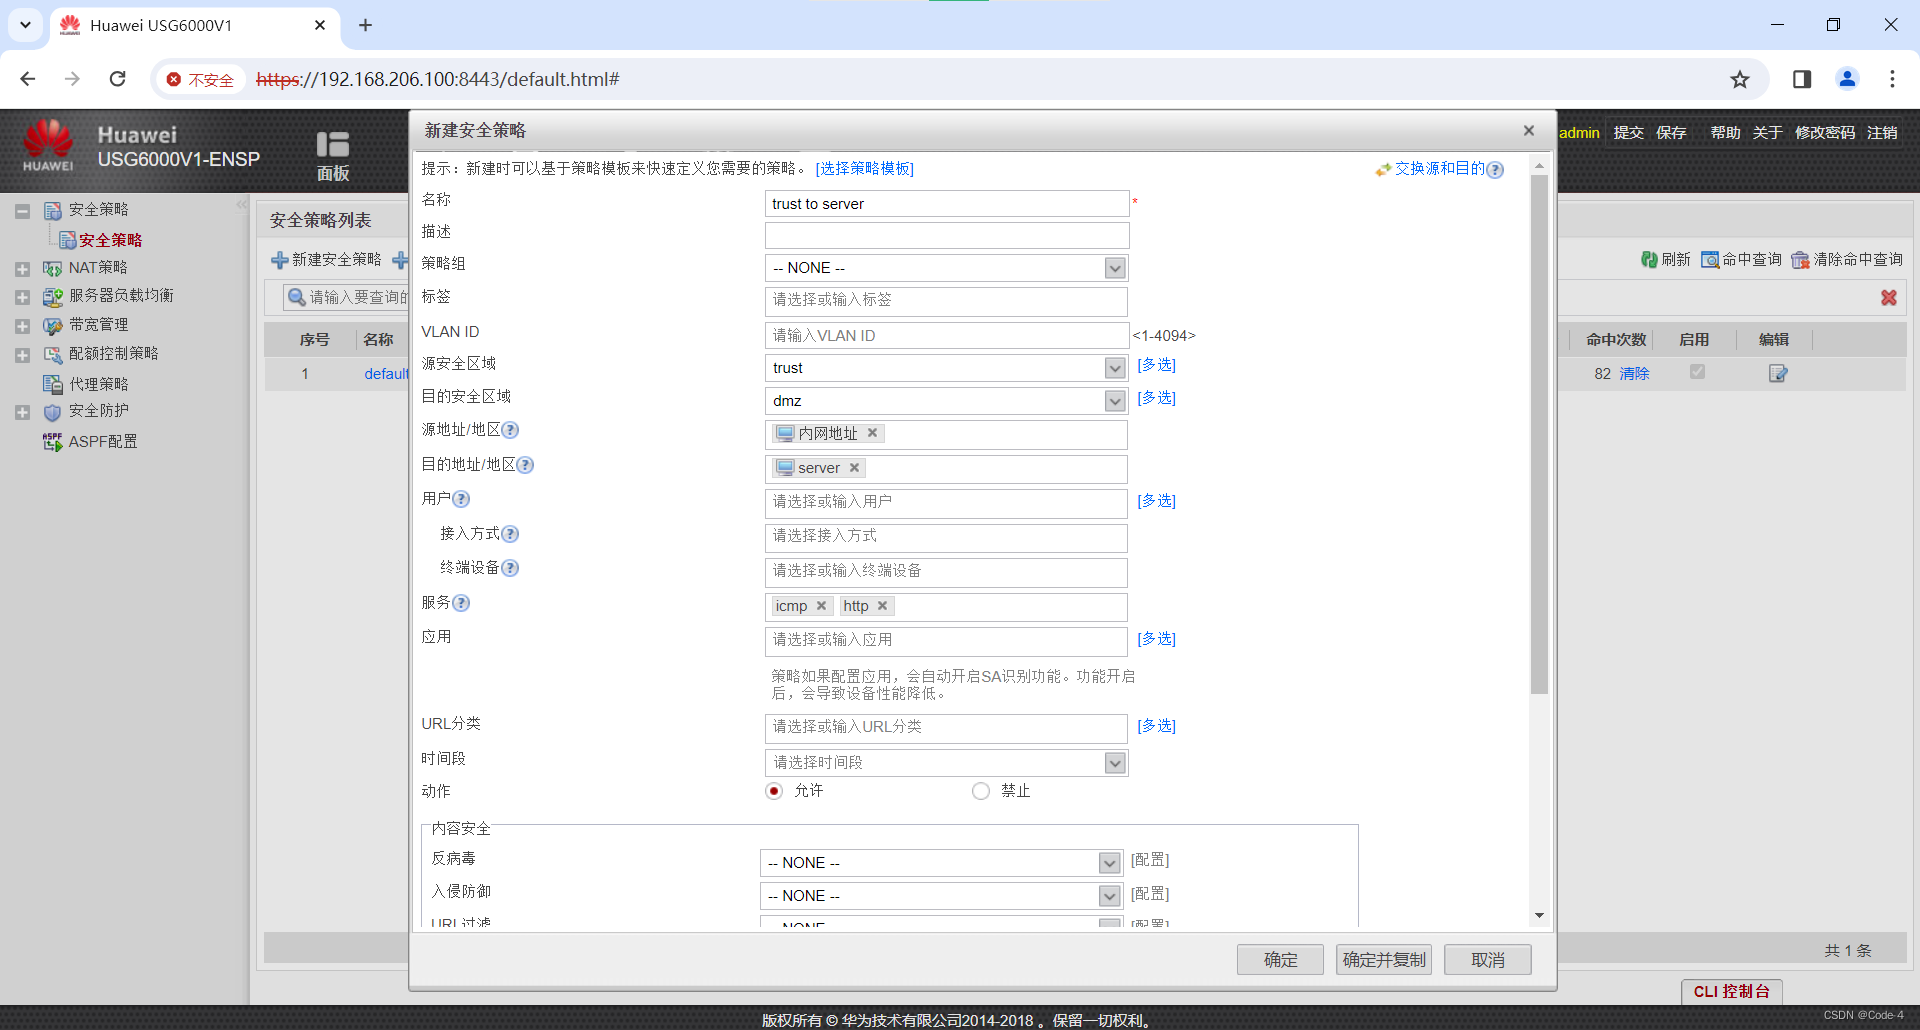Click the 面板 dashboard icon
Screen dimensions: 1920x1030
tap(333, 145)
